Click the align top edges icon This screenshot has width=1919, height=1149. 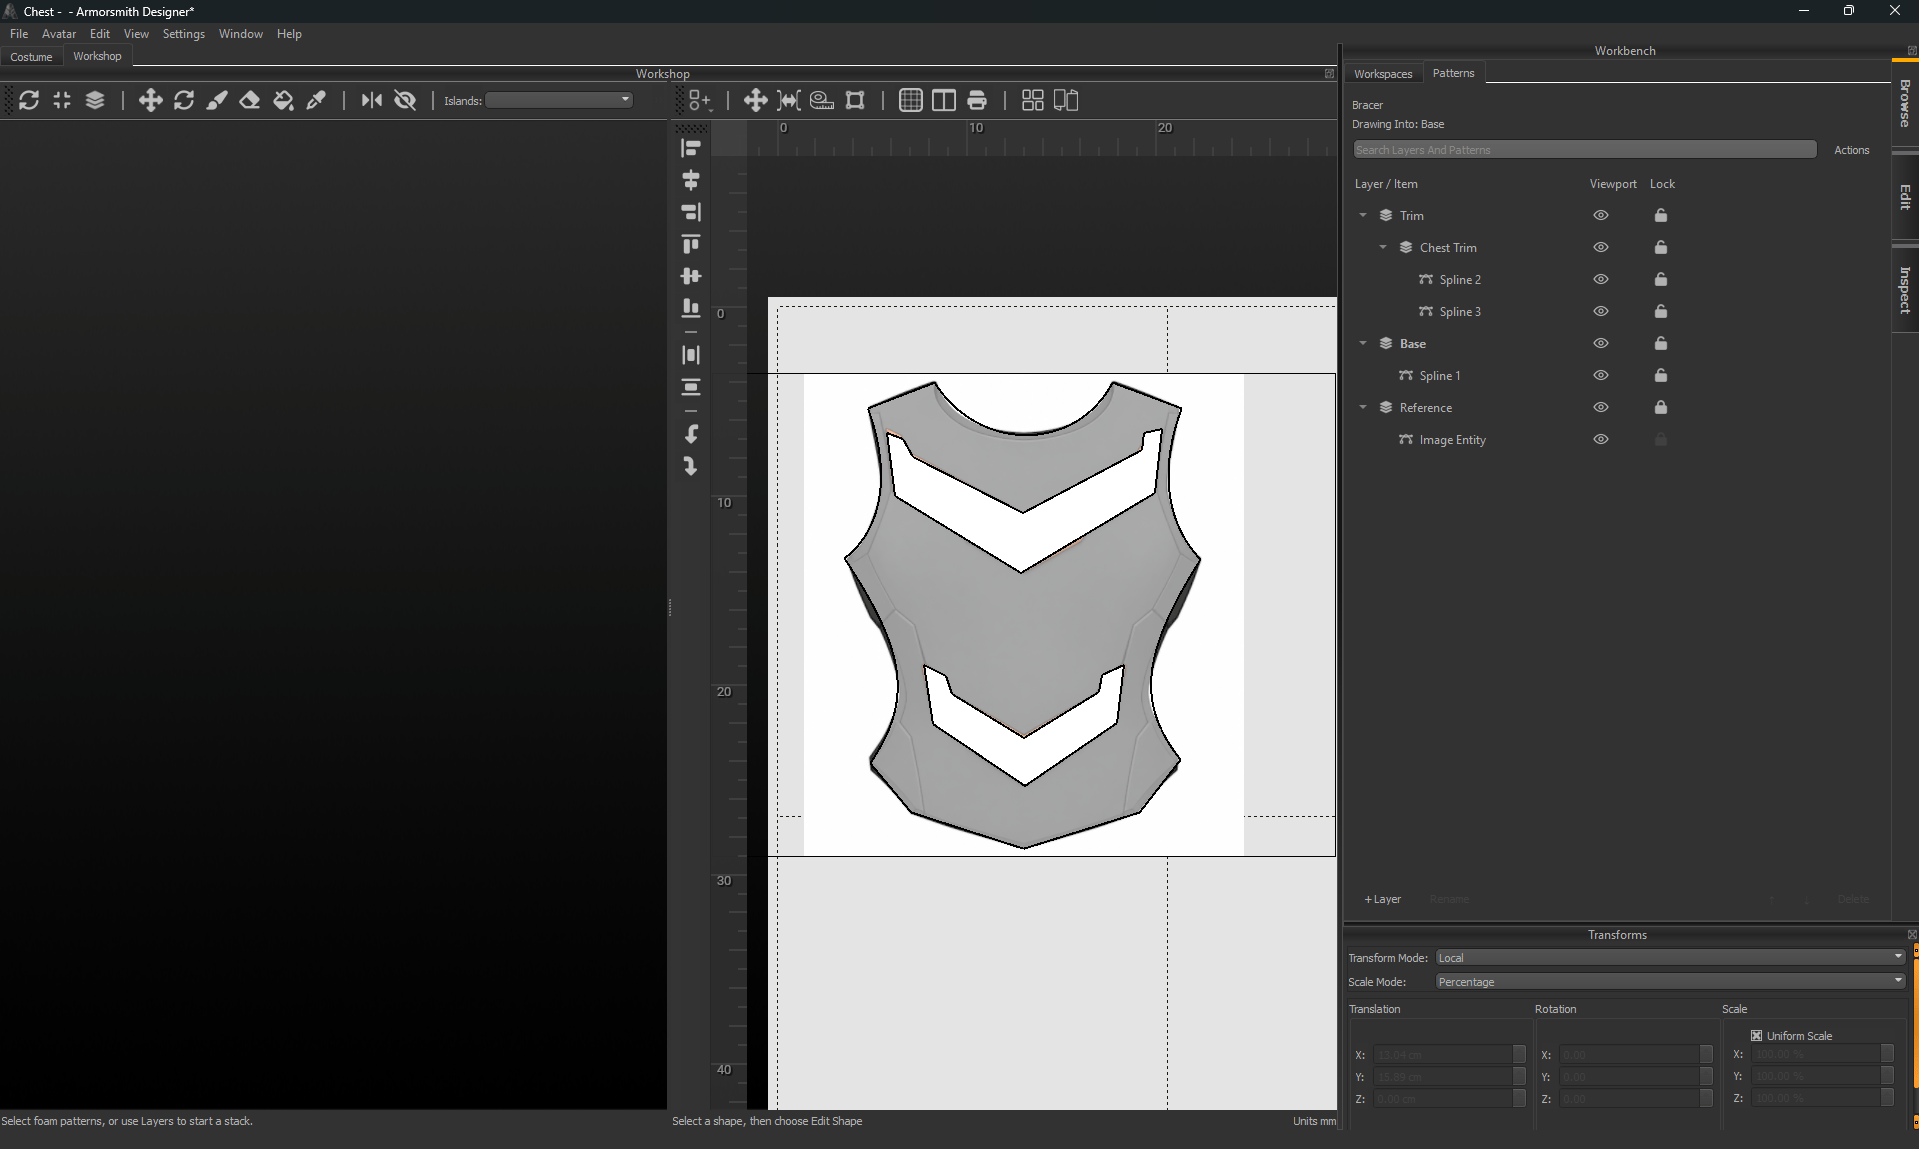click(x=691, y=244)
